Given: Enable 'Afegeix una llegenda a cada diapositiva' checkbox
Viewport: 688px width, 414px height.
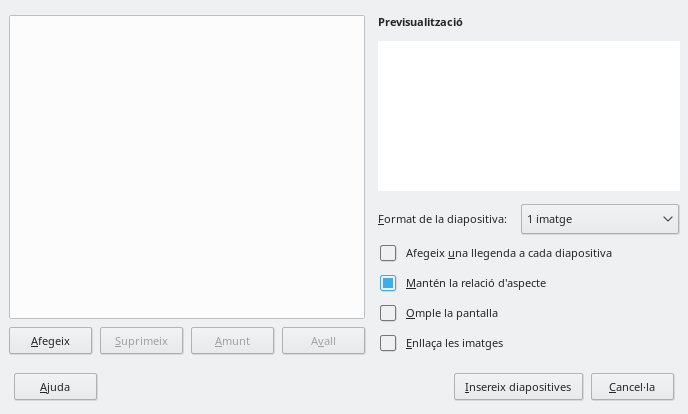Looking at the screenshot, I should (x=388, y=253).
